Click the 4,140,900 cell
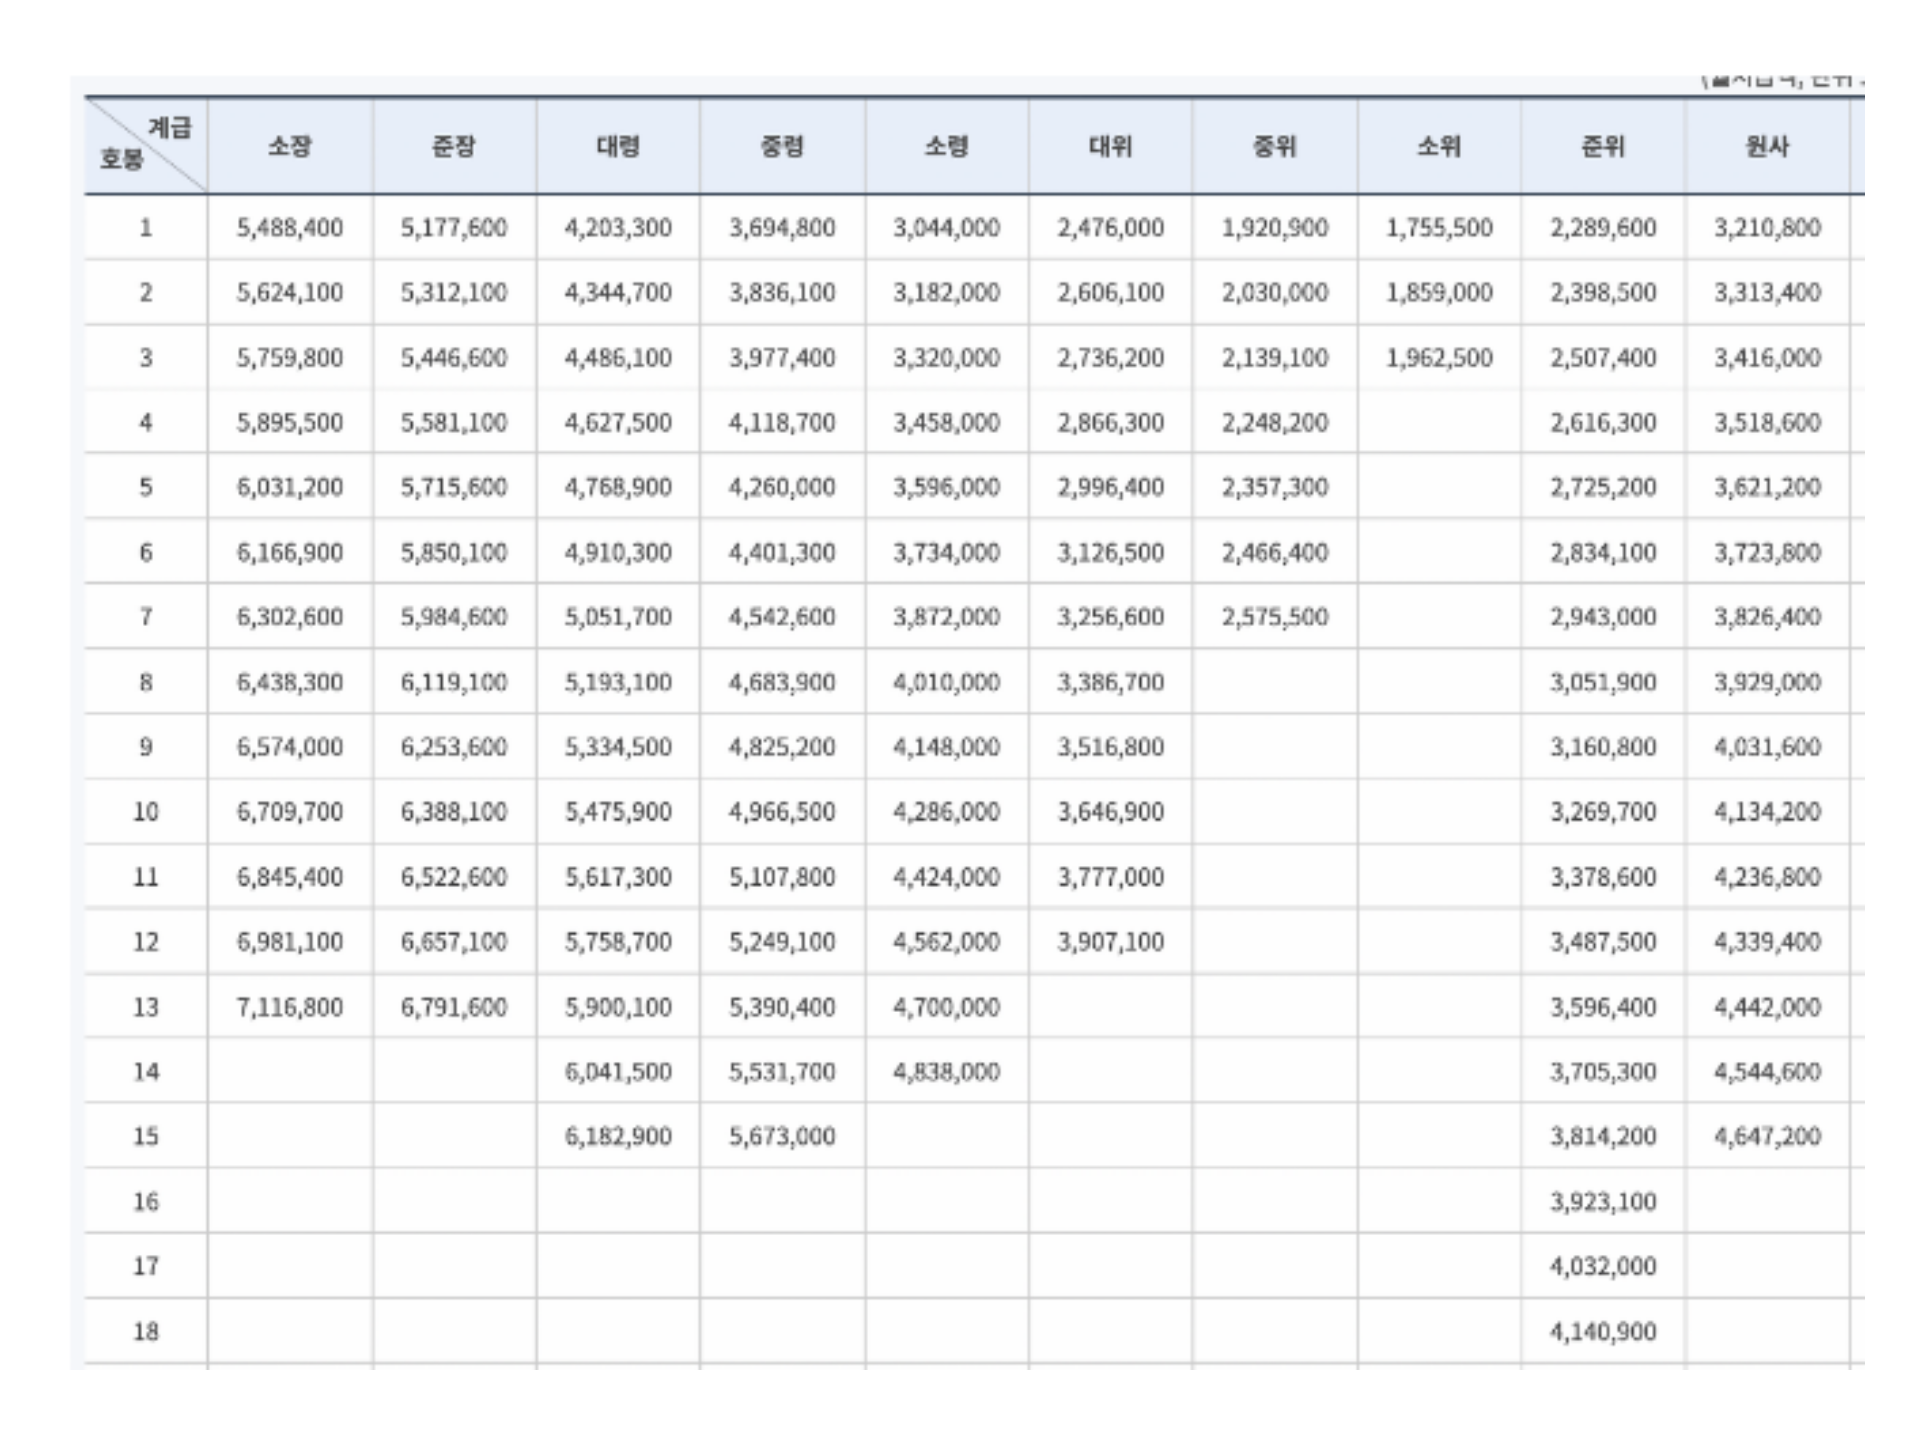This screenshot has height=1435, width=1930. tap(1603, 1331)
